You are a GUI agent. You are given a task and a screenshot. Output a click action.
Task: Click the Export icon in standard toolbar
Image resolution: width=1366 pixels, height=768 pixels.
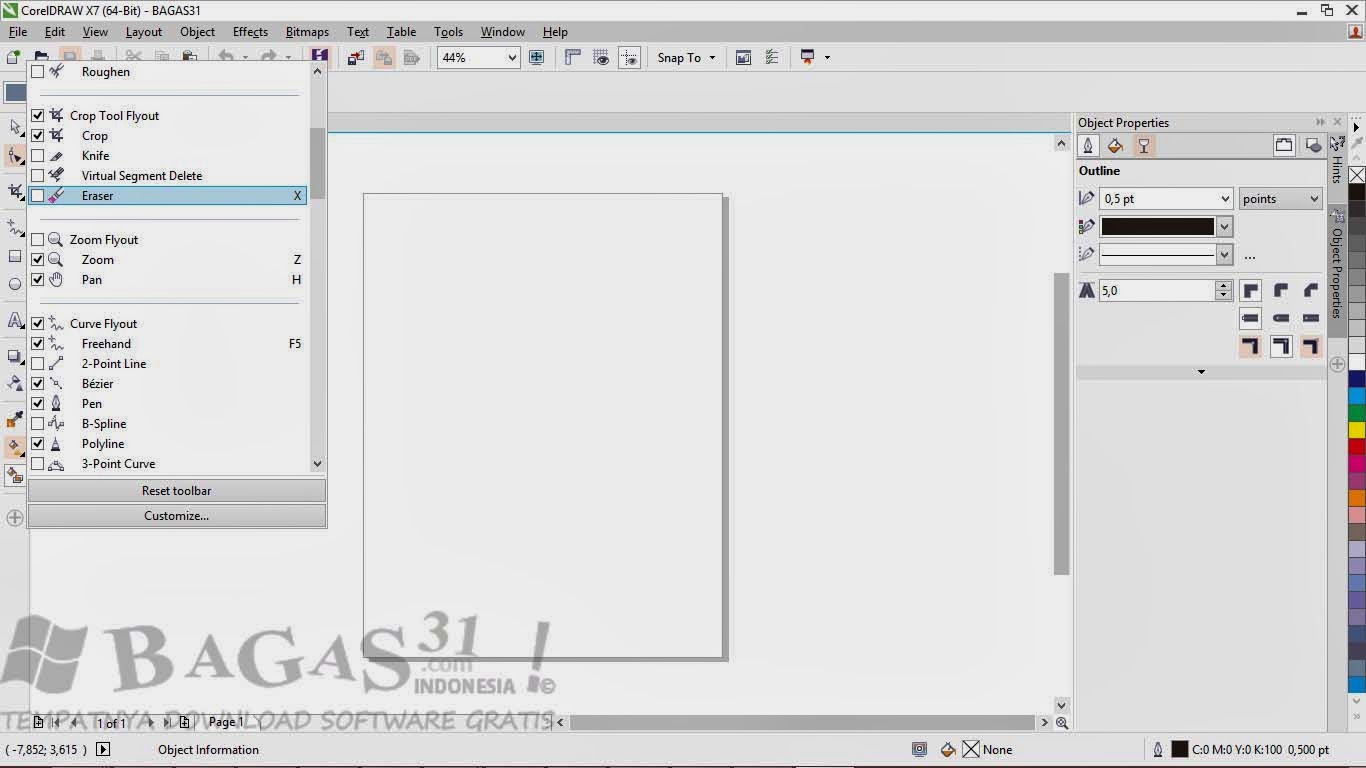tap(383, 57)
